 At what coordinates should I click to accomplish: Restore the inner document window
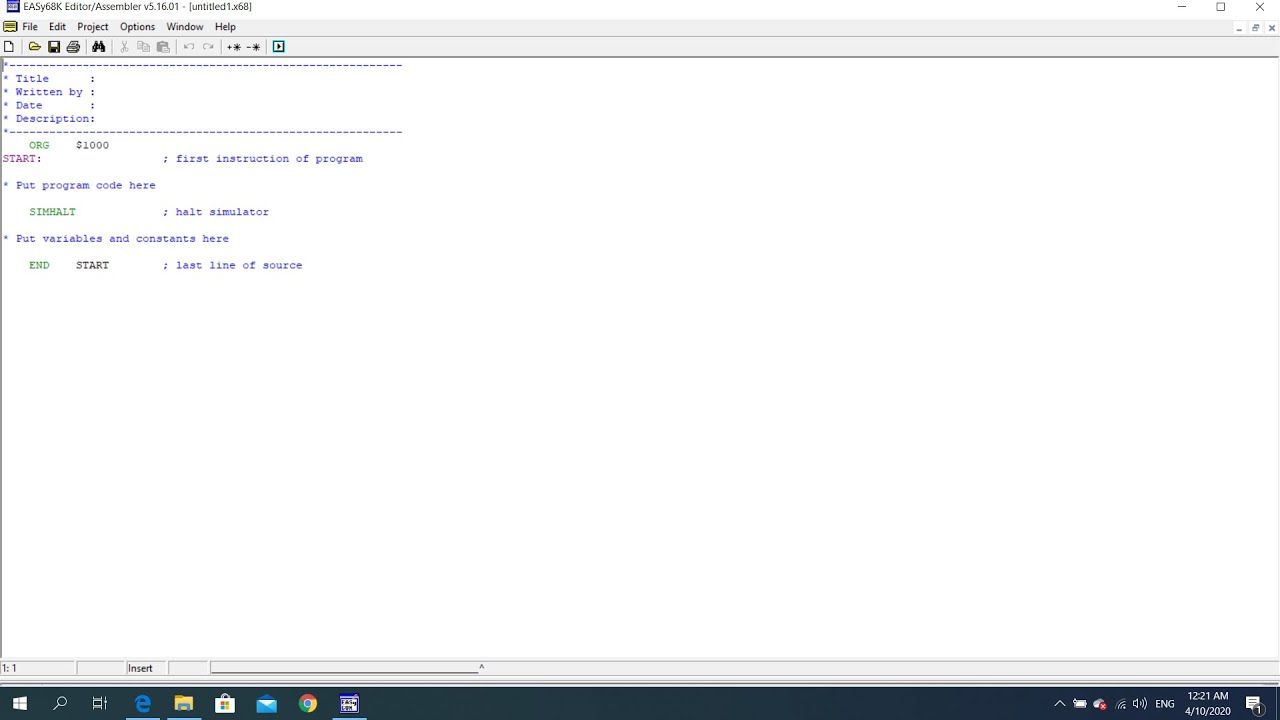coord(1255,28)
